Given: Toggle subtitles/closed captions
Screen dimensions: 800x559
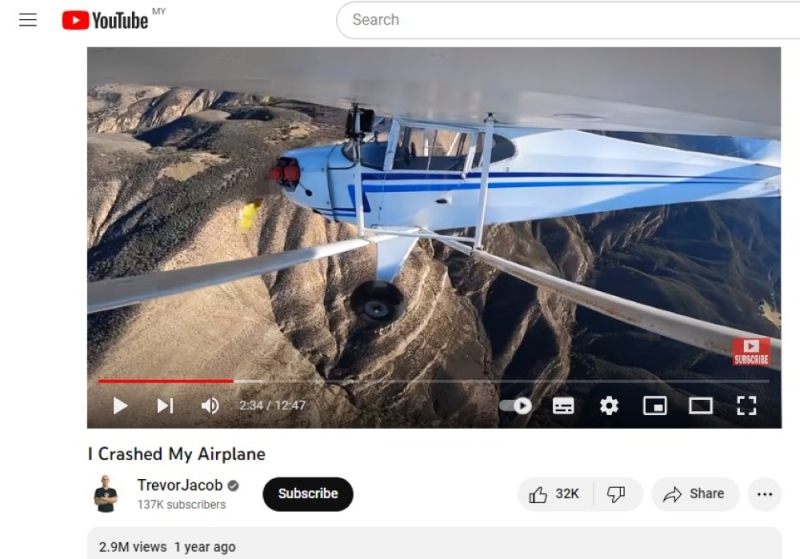Looking at the screenshot, I should pos(563,406).
